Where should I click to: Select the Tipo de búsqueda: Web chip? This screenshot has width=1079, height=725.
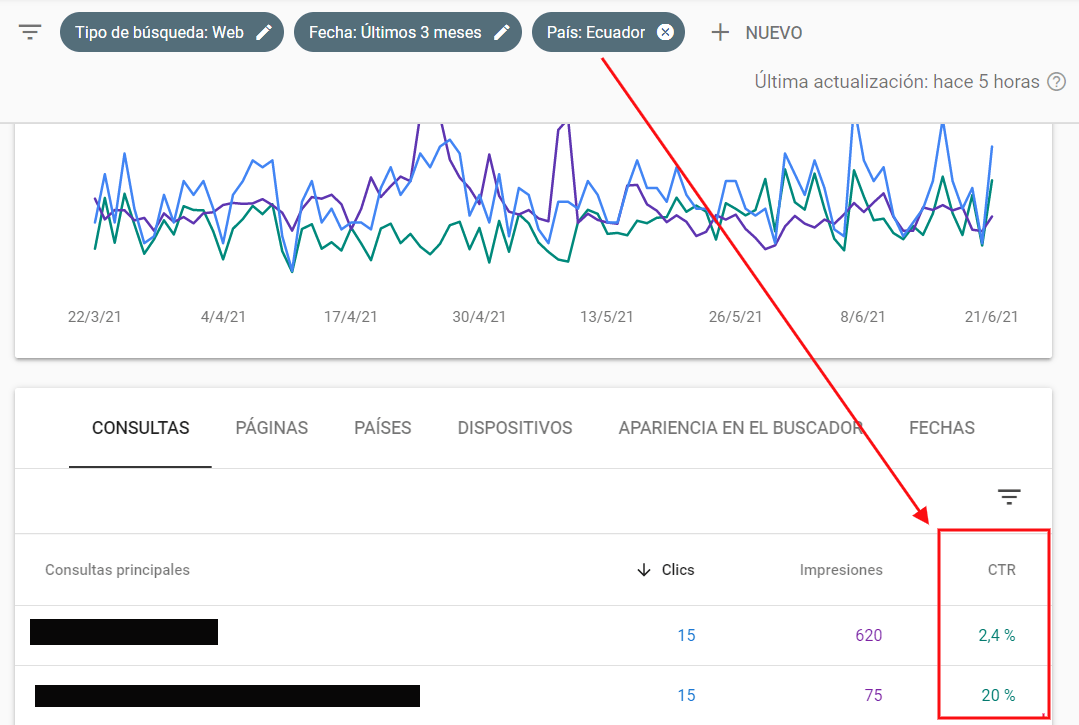pyautogui.click(x=172, y=32)
